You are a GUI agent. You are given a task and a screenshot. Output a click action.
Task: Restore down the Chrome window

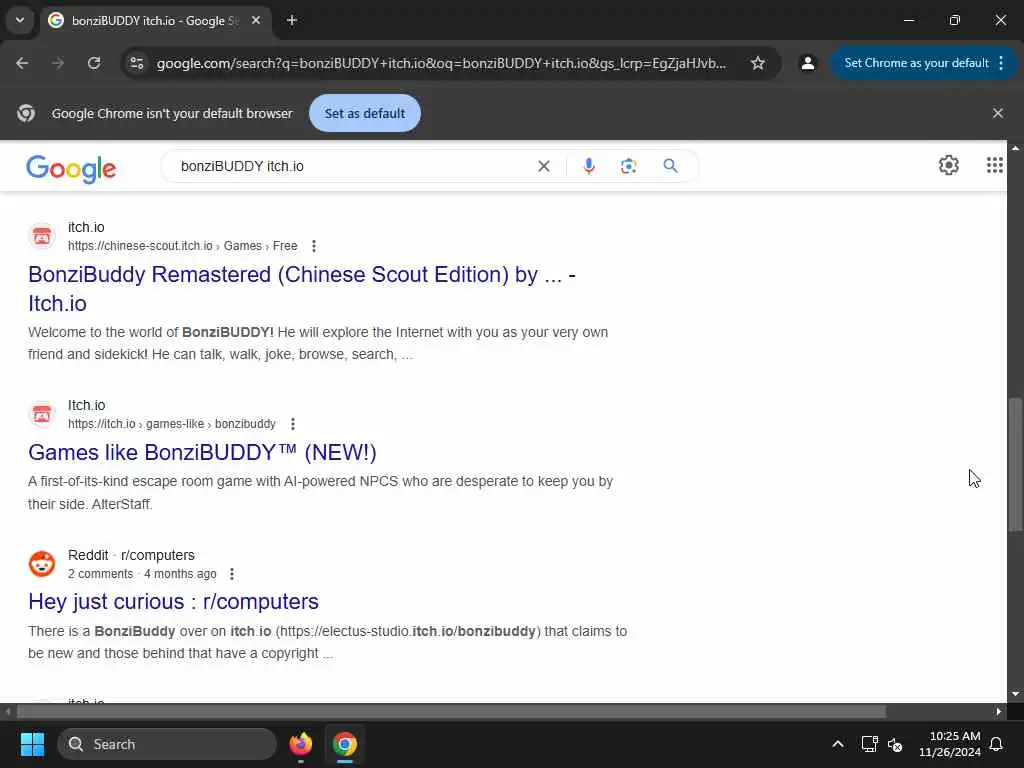pos(955,20)
